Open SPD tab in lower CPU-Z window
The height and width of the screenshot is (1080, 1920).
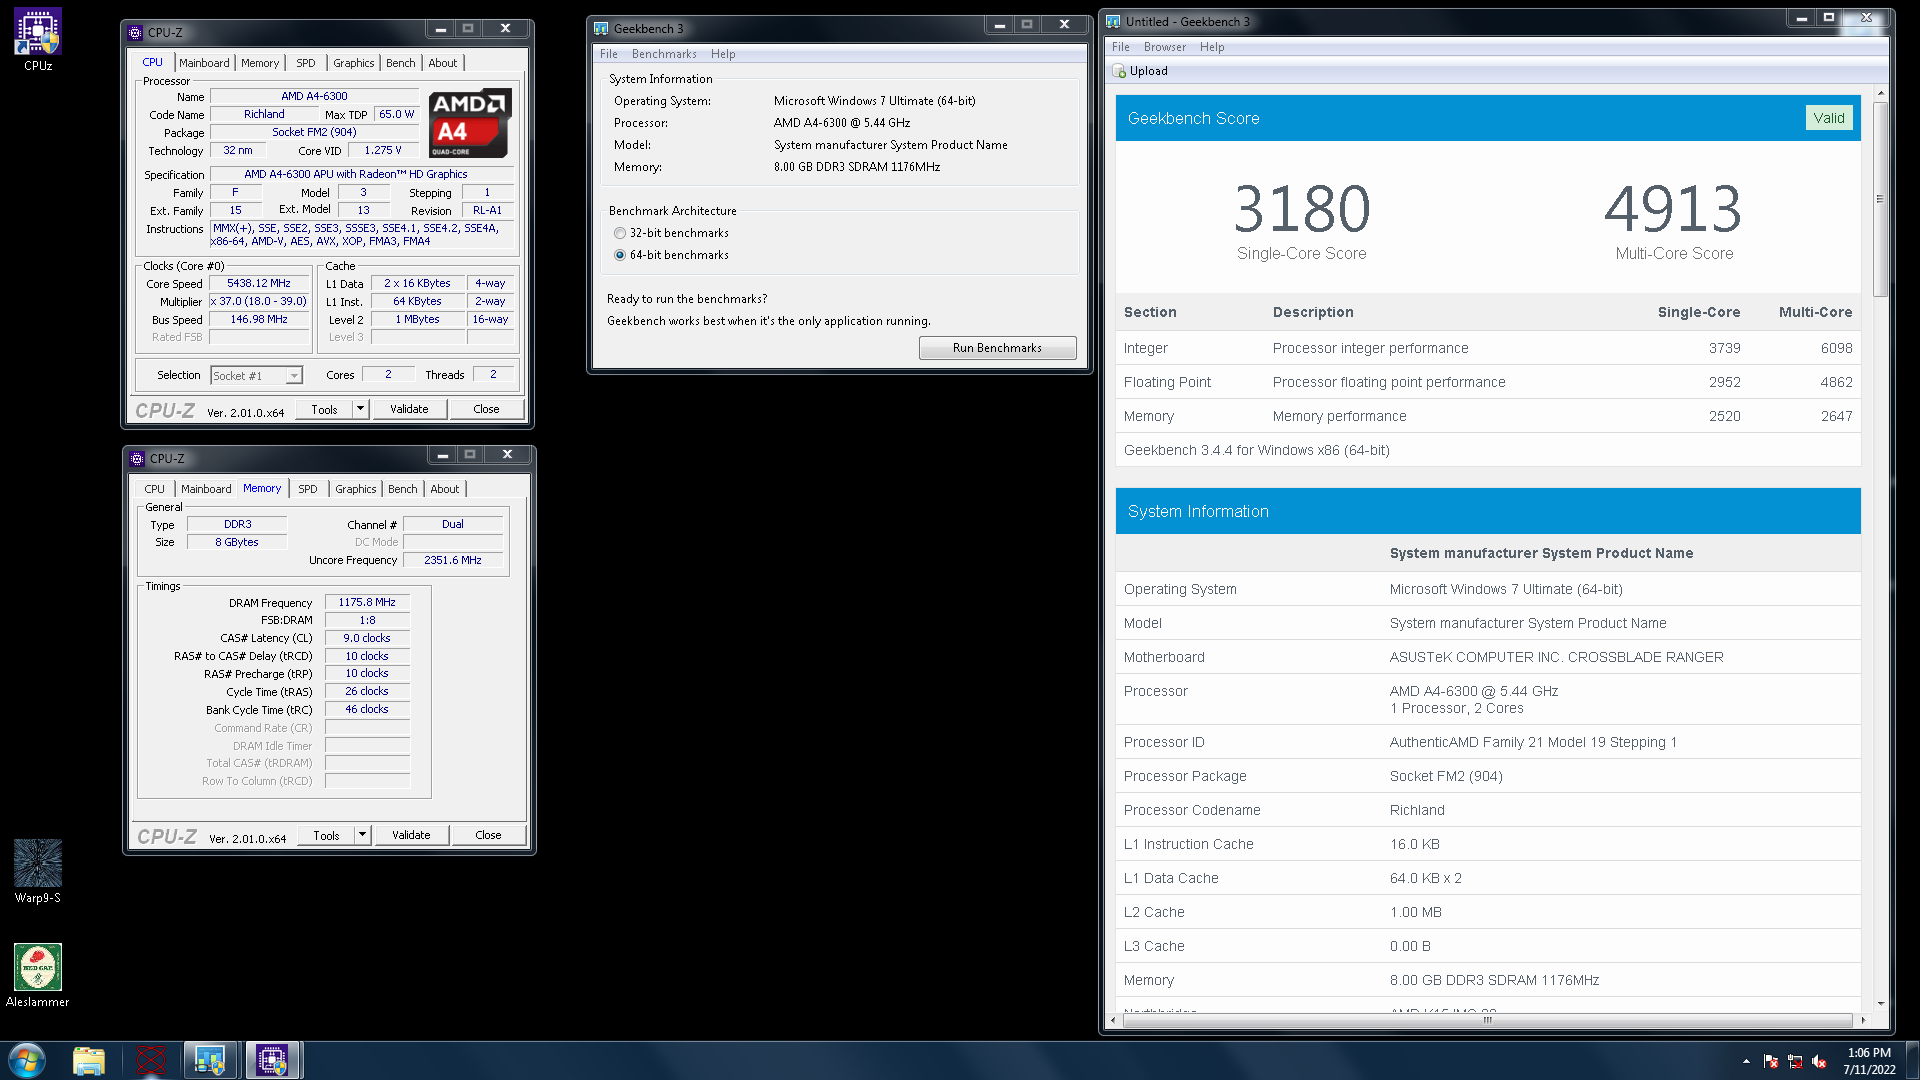[x=308, y=489]
